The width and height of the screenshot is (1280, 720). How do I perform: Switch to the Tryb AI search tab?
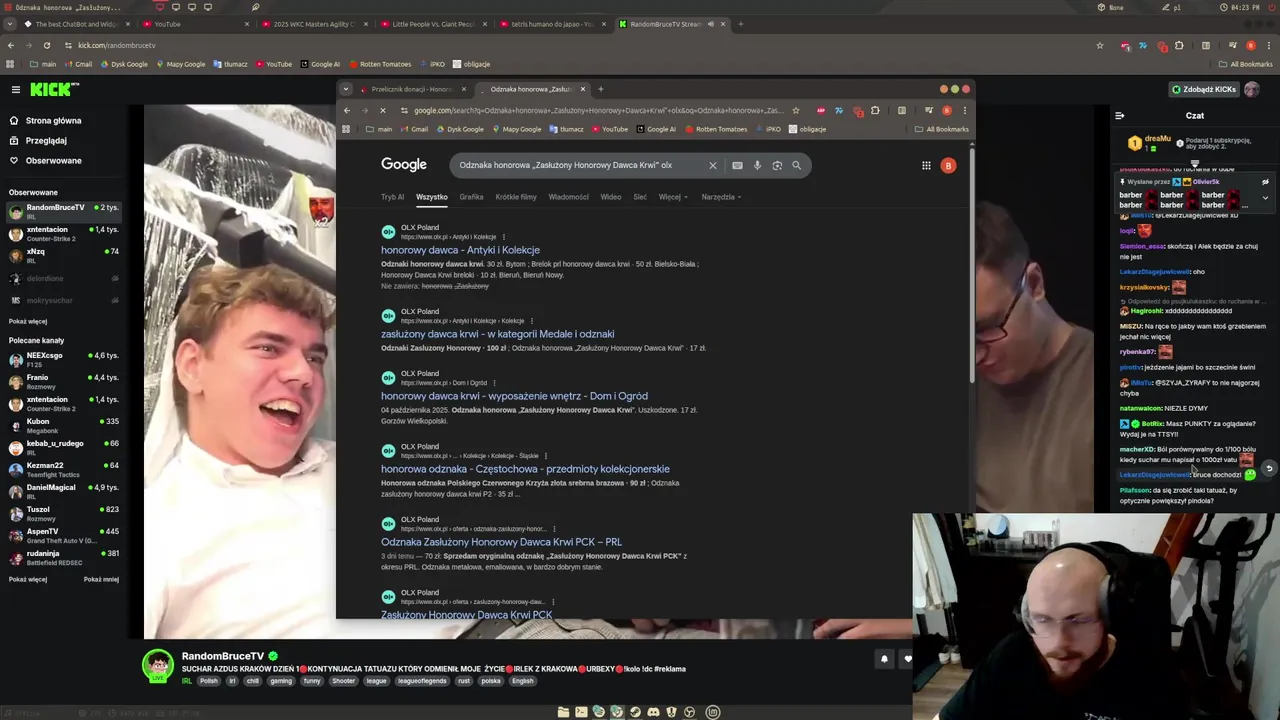[392, 197]
